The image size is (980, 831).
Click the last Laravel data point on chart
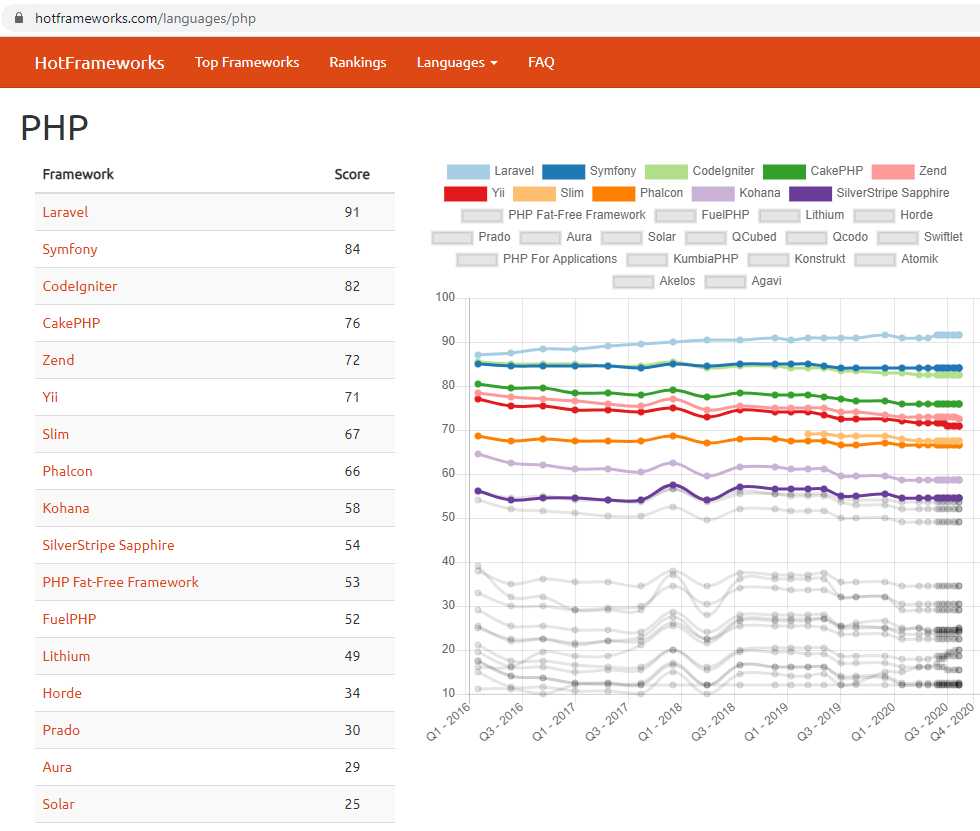(958, 335)
